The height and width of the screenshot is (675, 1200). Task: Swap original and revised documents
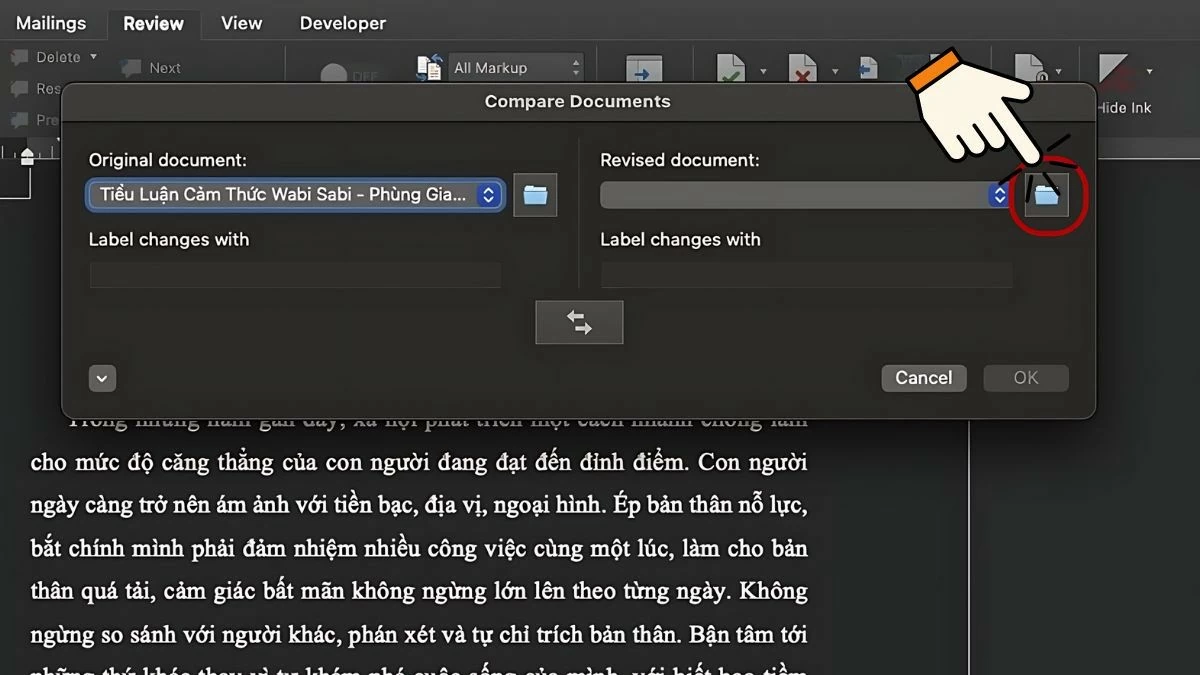click(579, 321)
